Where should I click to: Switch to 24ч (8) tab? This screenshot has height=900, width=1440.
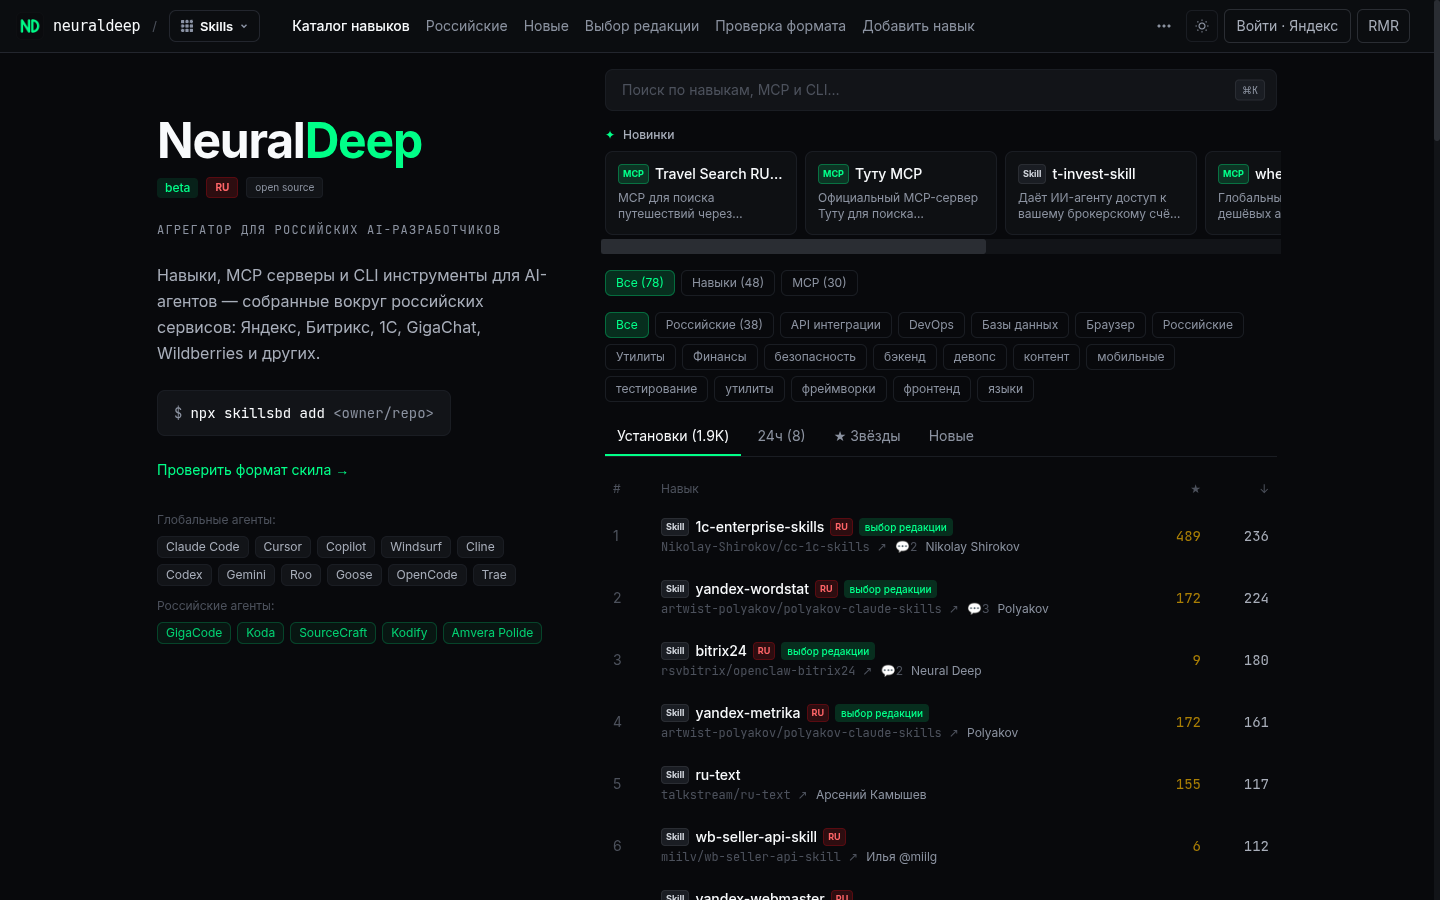coord(781,436)
